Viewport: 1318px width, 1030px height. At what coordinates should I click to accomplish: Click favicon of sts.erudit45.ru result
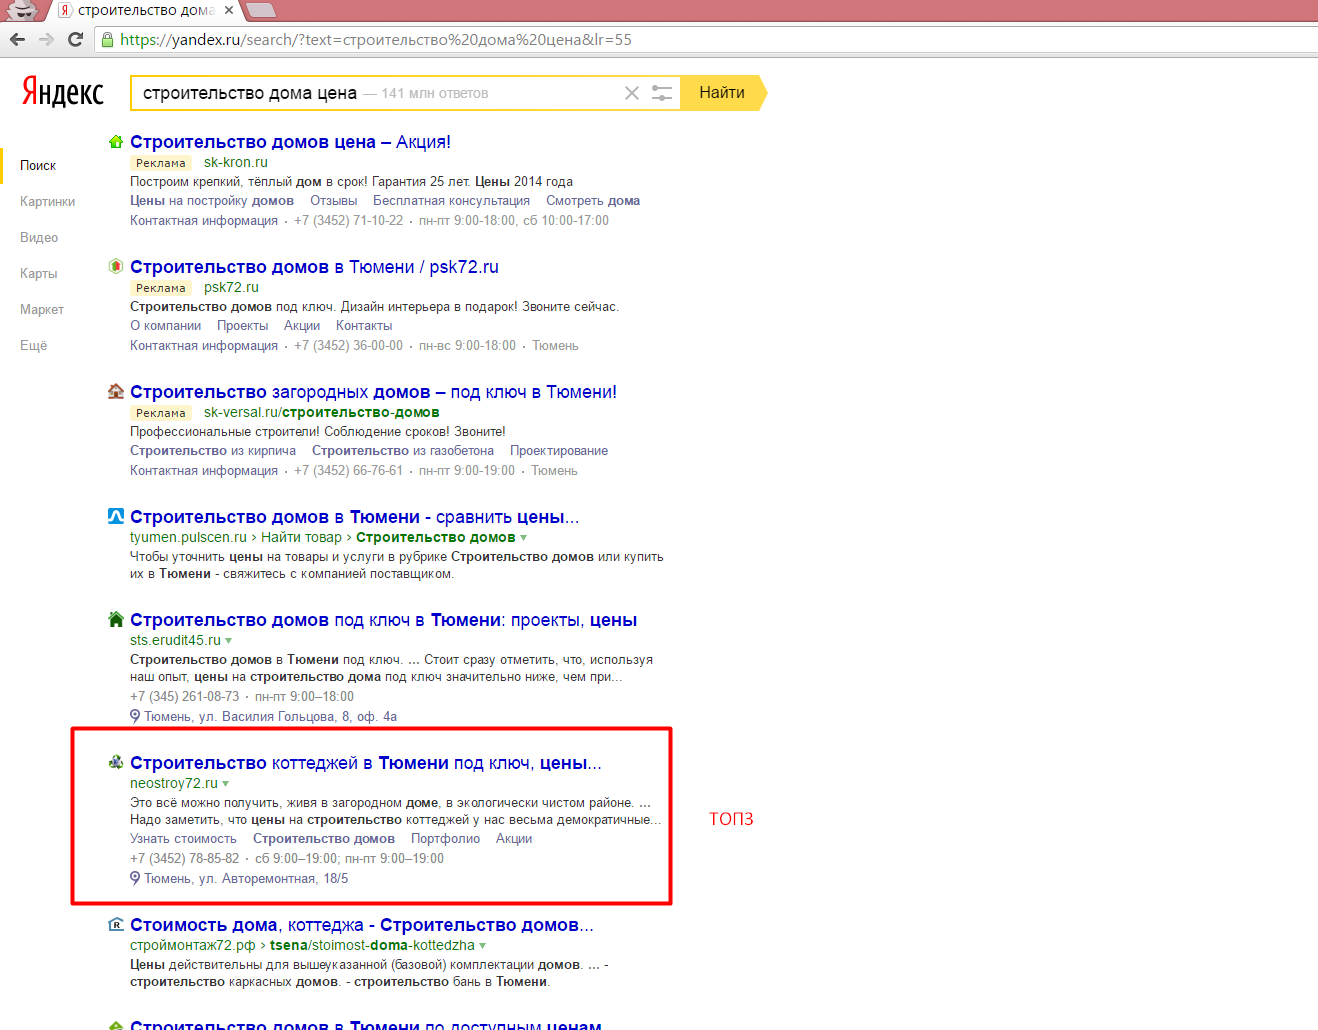(x=116, y=620)
